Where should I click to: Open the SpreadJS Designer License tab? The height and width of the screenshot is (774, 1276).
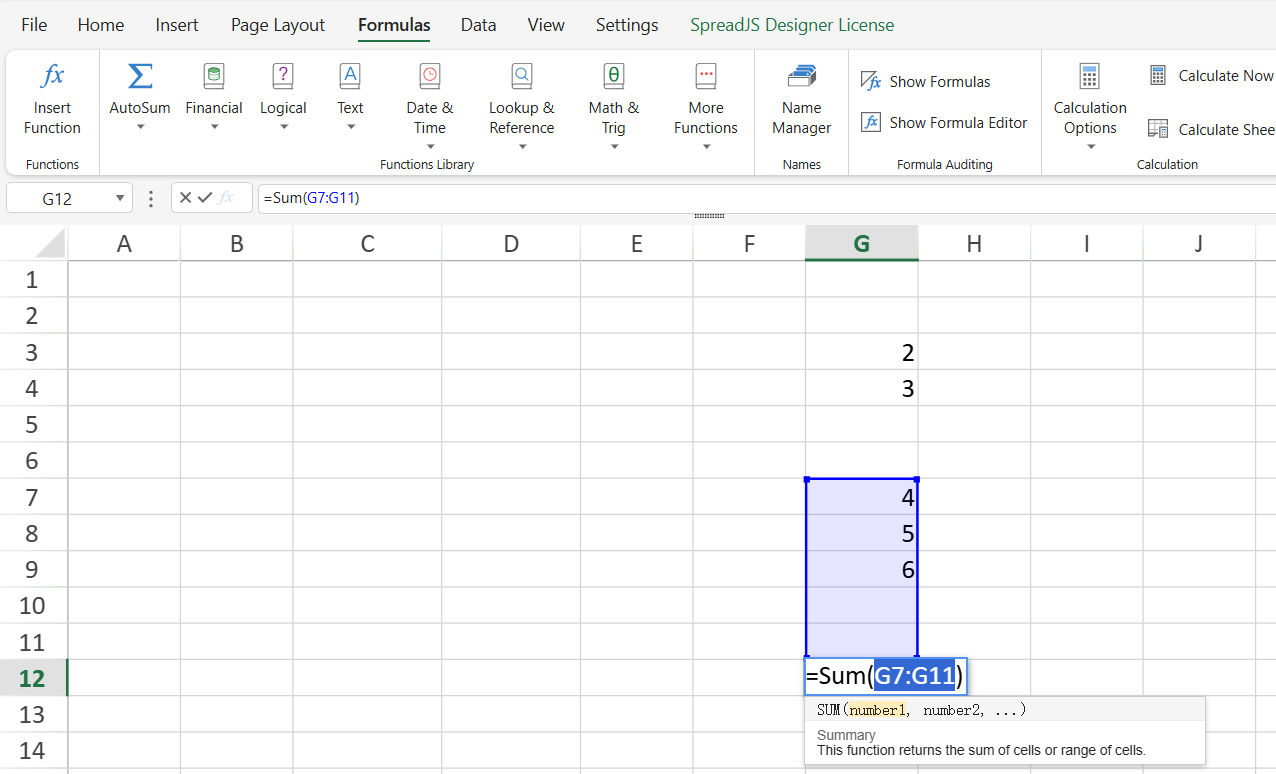coord(792,25)
